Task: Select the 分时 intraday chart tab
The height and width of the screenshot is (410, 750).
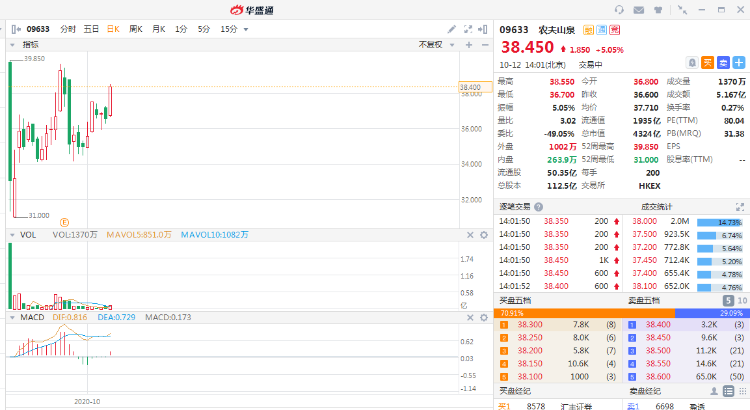Action: 67,29
